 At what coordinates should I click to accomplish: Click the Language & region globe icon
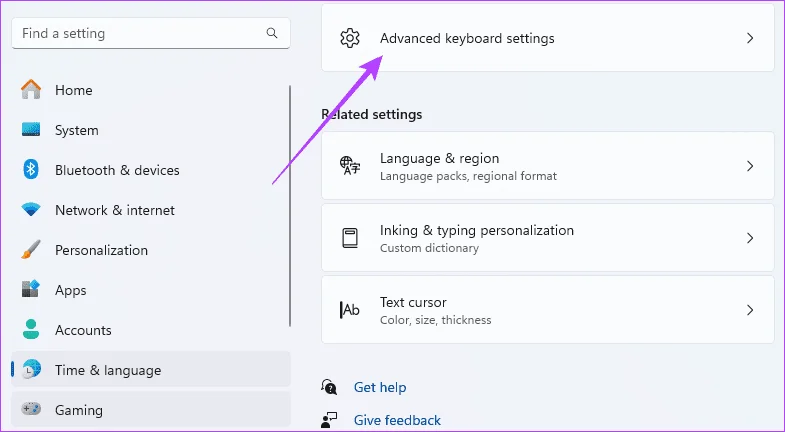350,166
